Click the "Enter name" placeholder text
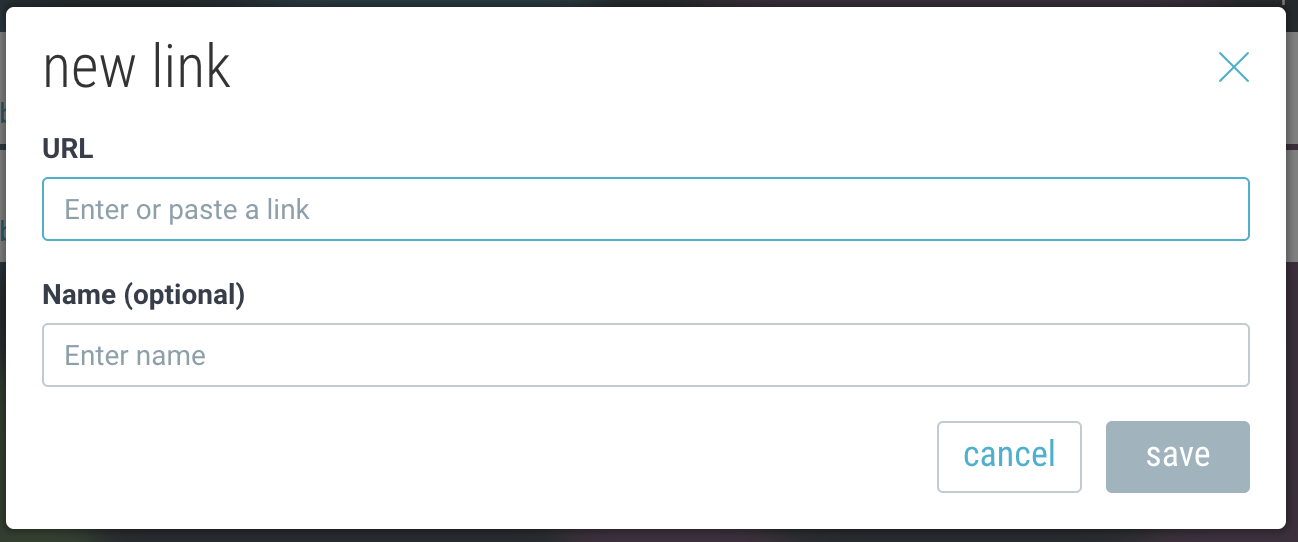 click(135, 356)
